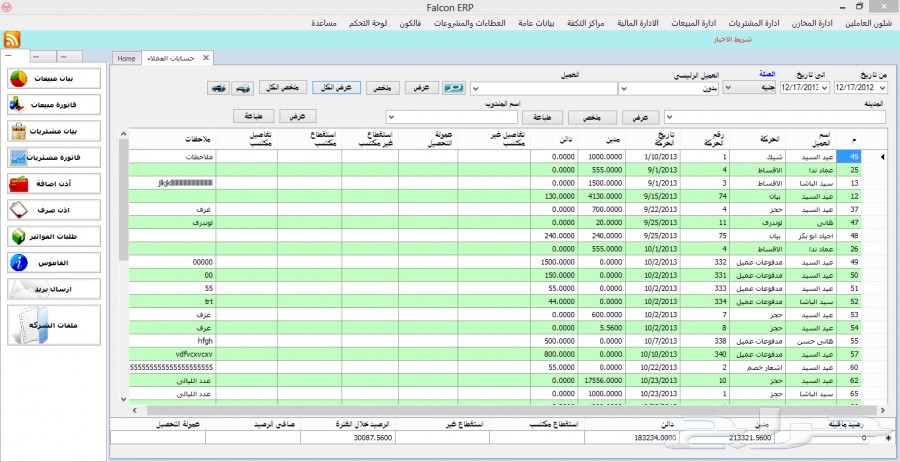Open the العطاءات والمشروعات menu
900x462 pixels.
[x=470, y=24]
